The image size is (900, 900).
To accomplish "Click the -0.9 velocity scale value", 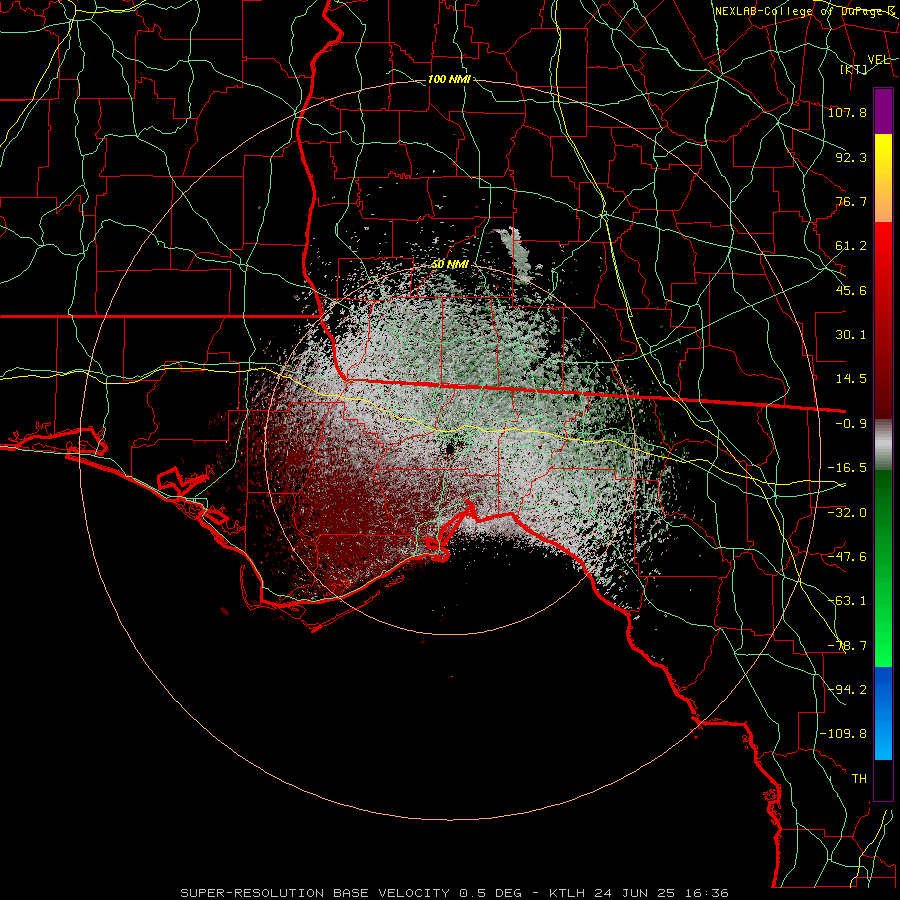I will tap(851, 424).
